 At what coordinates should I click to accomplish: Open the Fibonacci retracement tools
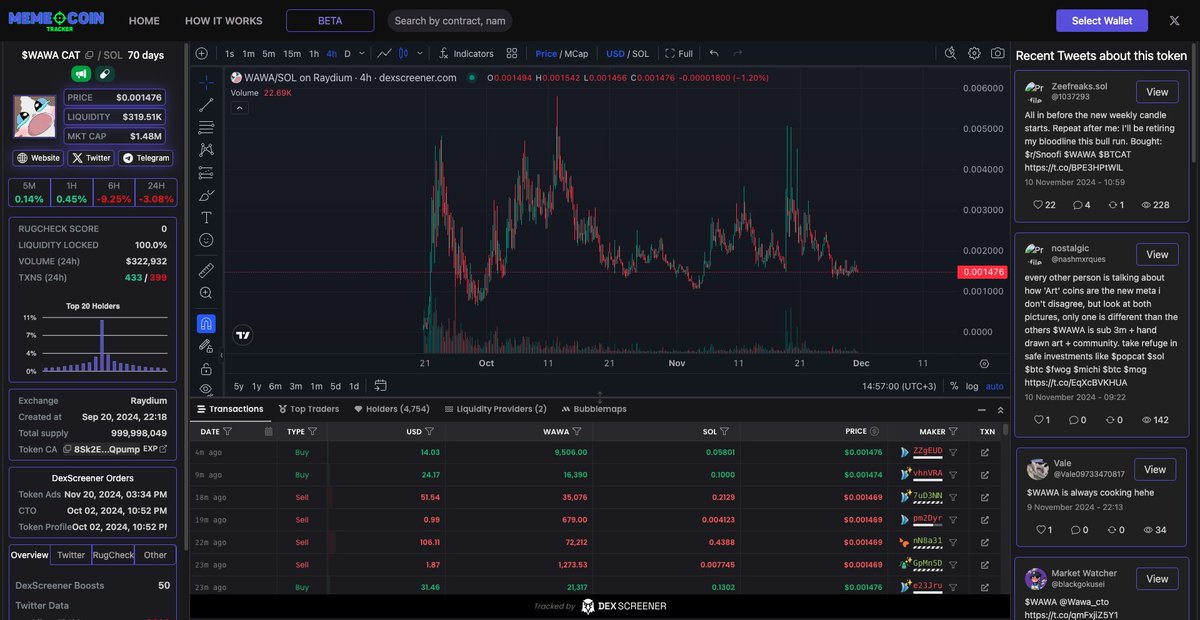coord(206,127)
